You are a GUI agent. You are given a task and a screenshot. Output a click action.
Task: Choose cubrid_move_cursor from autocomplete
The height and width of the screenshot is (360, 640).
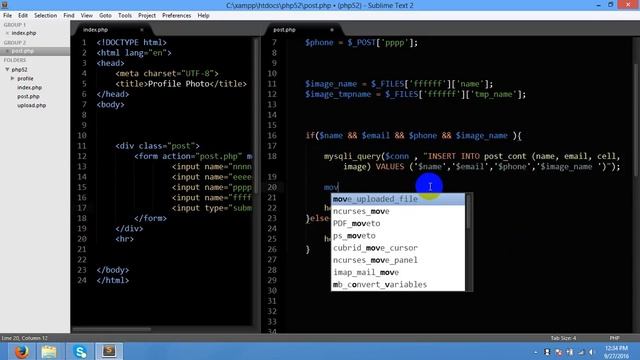[x=398, y=248]
